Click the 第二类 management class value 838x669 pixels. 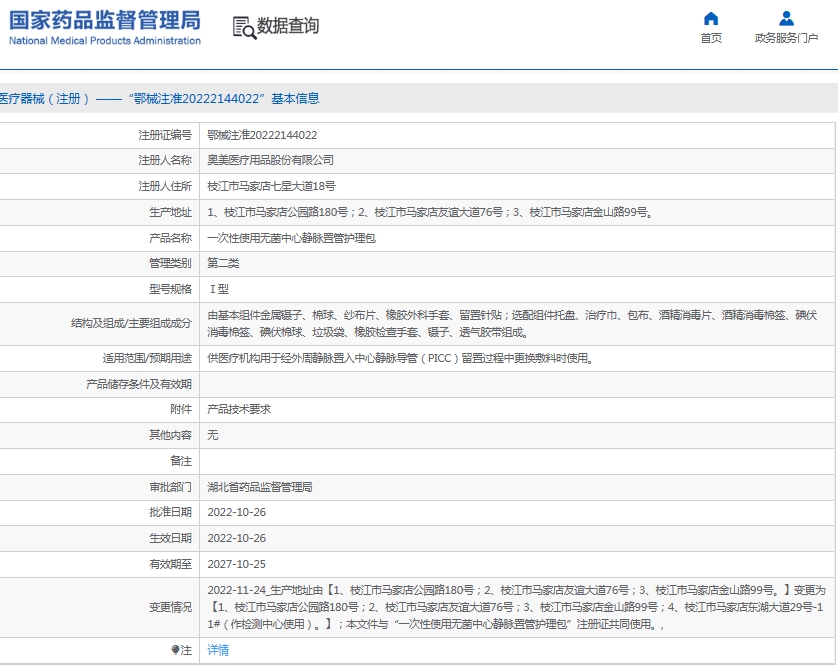point(223,263)
